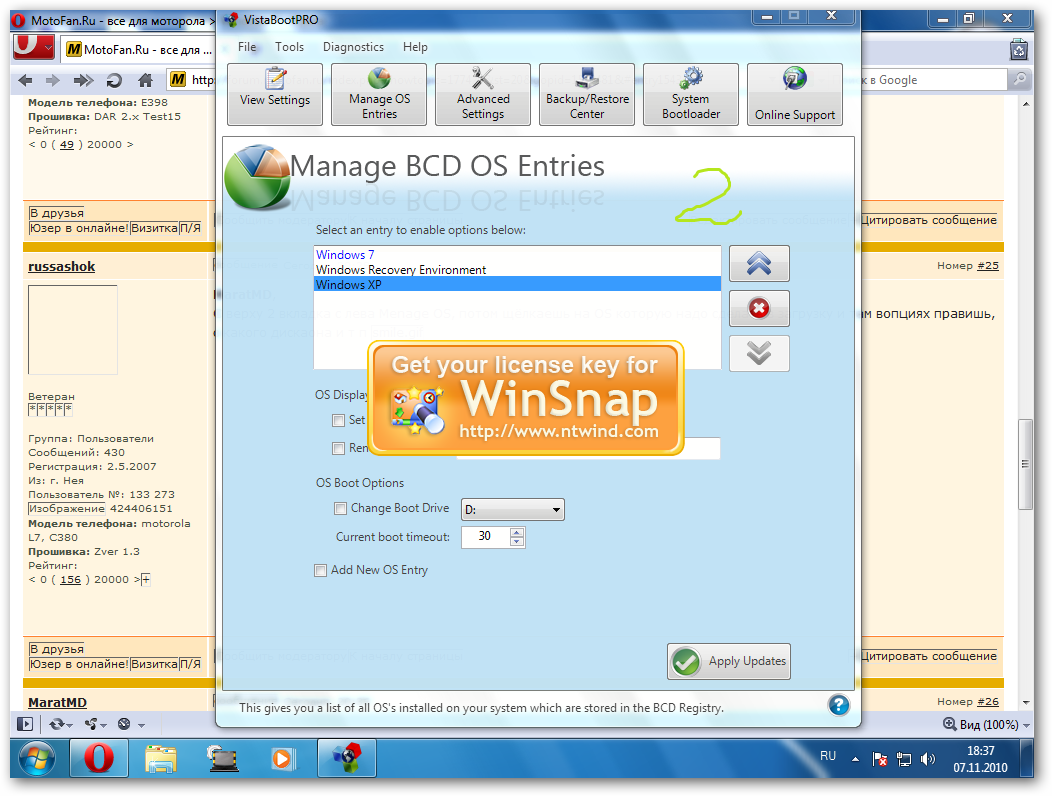Screen dimensions: 1052x796
Task: Click upper Цитировать сообщение button
Action: coord(929,219)
